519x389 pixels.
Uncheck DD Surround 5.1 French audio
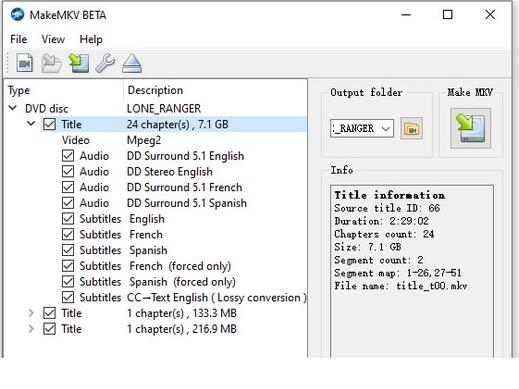pos(68,187)
